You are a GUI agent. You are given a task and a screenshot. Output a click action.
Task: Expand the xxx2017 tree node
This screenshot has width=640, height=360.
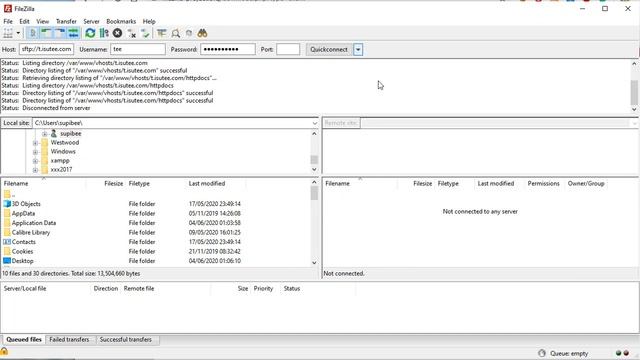click(x=36, y=170)
